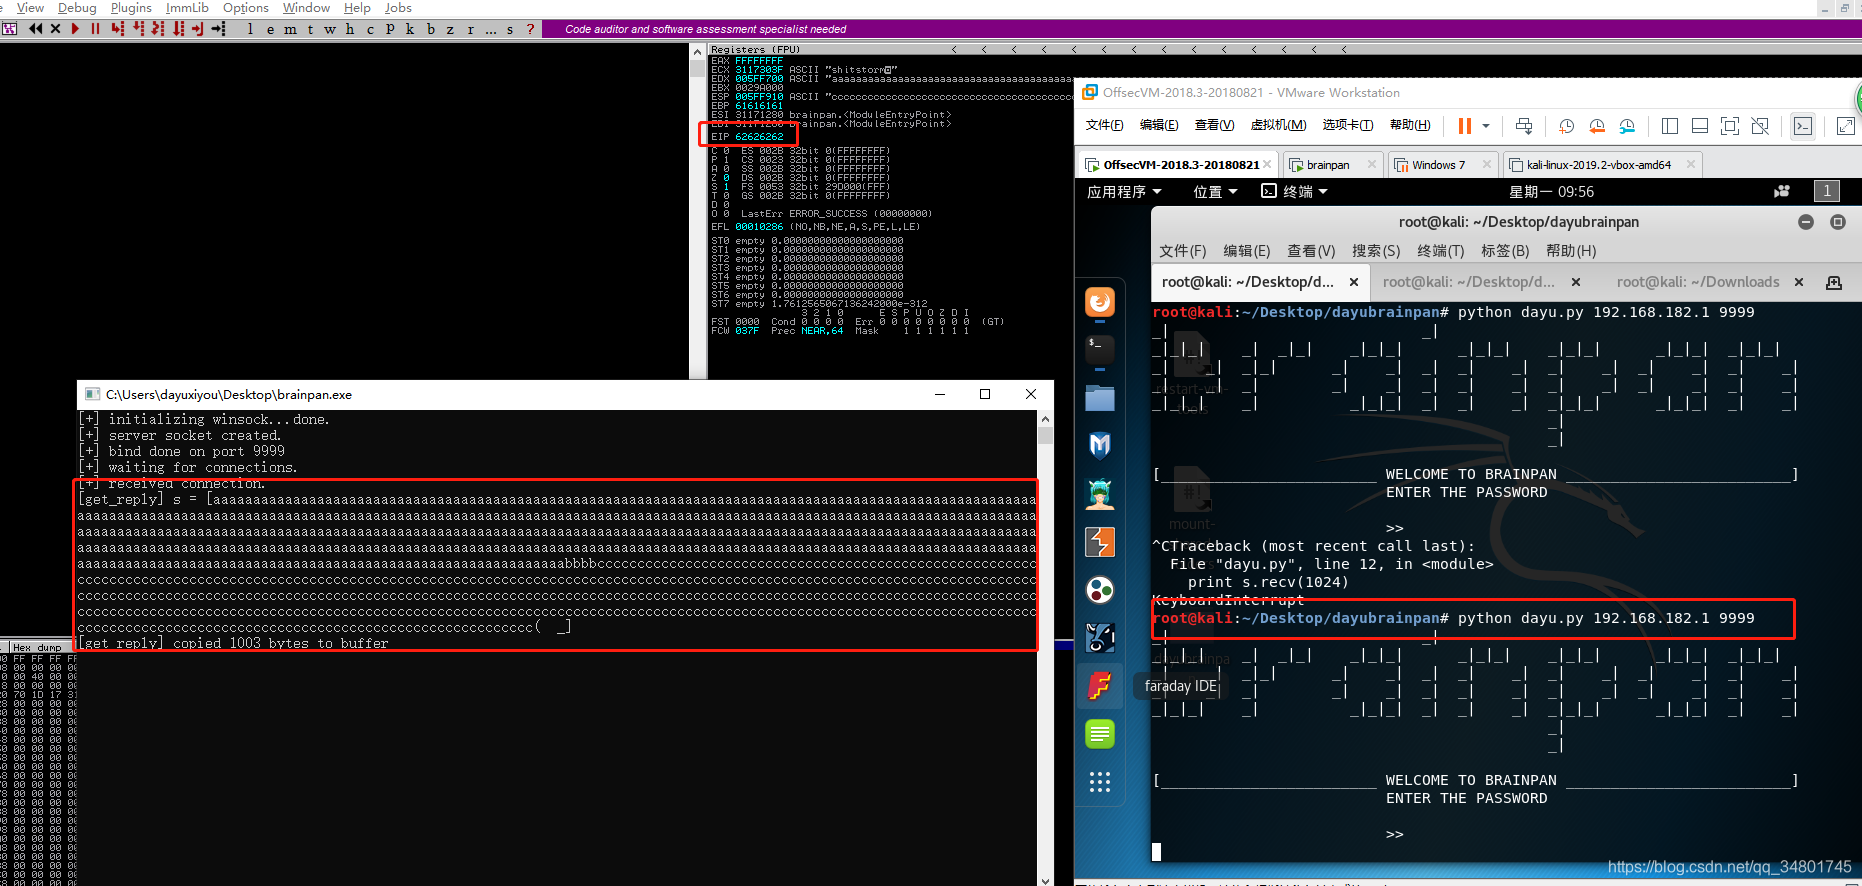Screen dimensions: 1862x886
Task: Close the OffsecVM-2018.3-20180821 tab
Action: [1267, 164]
